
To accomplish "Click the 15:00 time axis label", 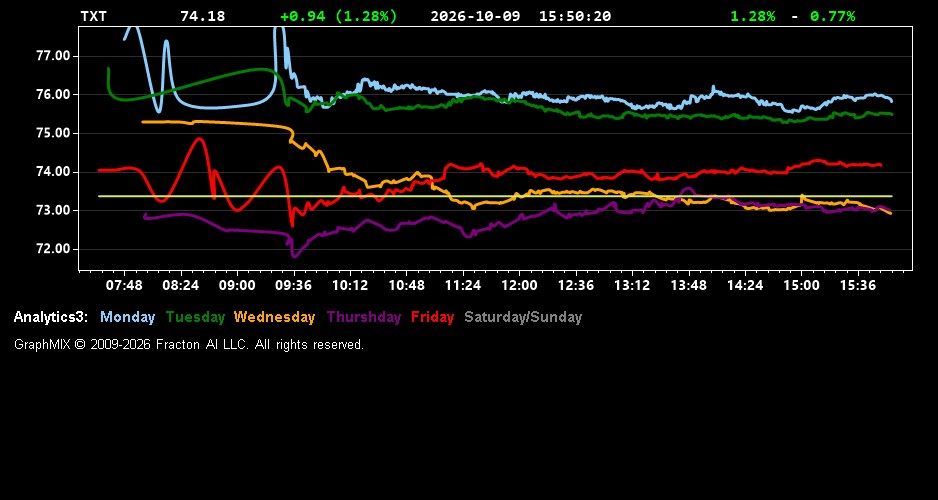I will tap(801, 286).
